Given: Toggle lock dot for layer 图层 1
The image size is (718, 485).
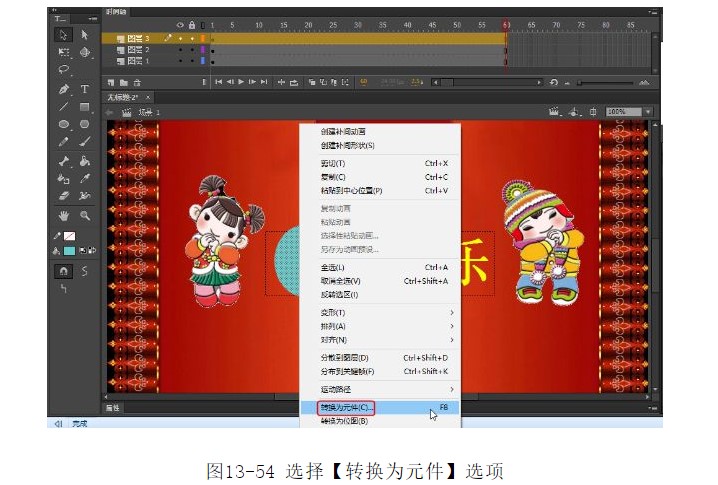Looking at the screenshot, I should tap(191, 60).
